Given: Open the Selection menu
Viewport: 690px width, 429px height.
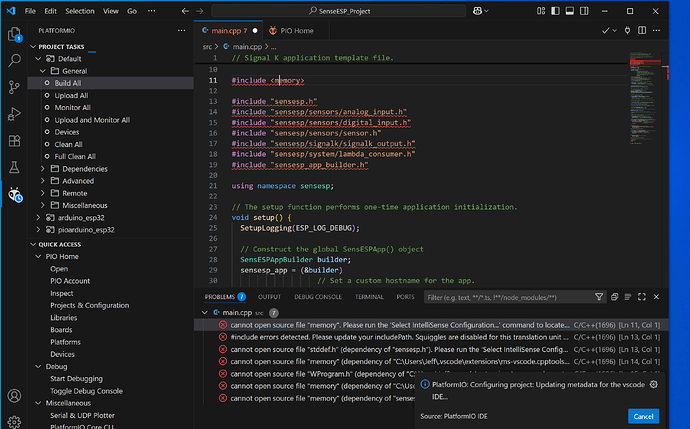Looking at the screenshot, I should (80, 11).
